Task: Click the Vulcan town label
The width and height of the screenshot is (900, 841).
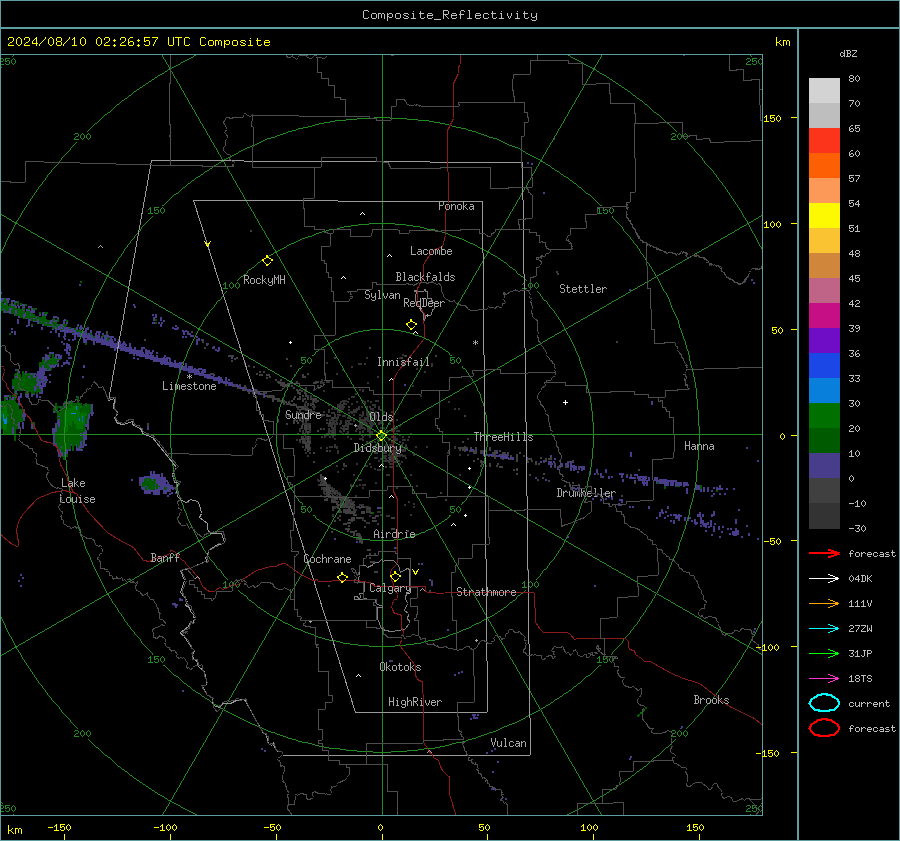Action: (x=509, y=743)
